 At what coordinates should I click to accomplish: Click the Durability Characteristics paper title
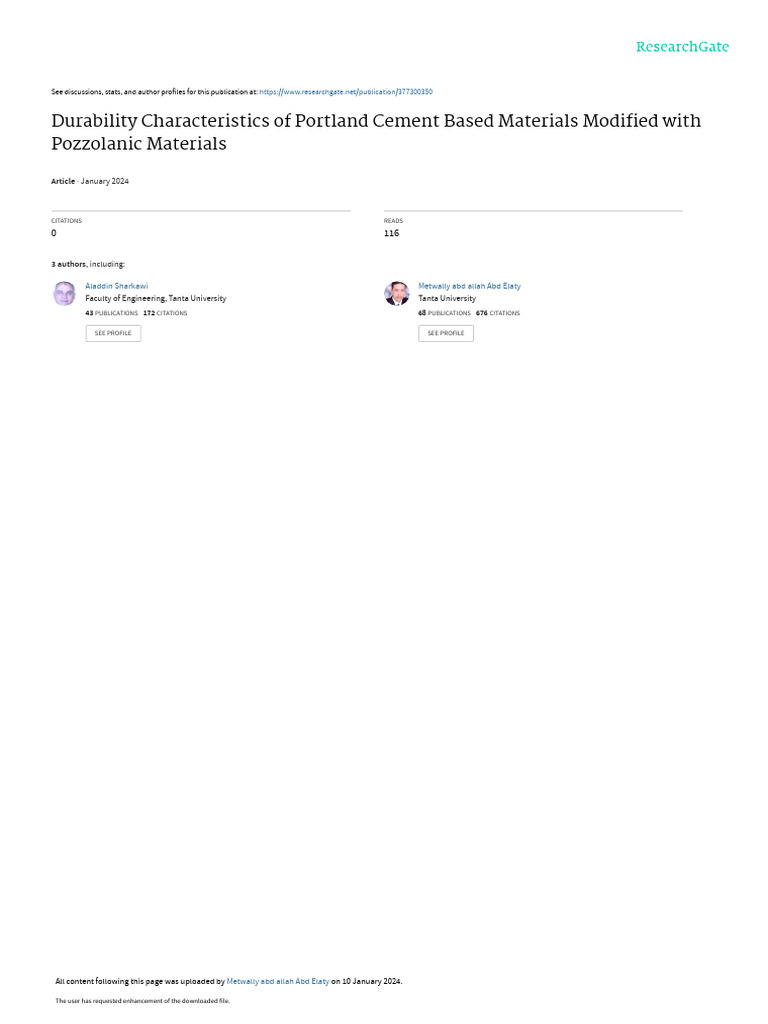click(376, 132)
